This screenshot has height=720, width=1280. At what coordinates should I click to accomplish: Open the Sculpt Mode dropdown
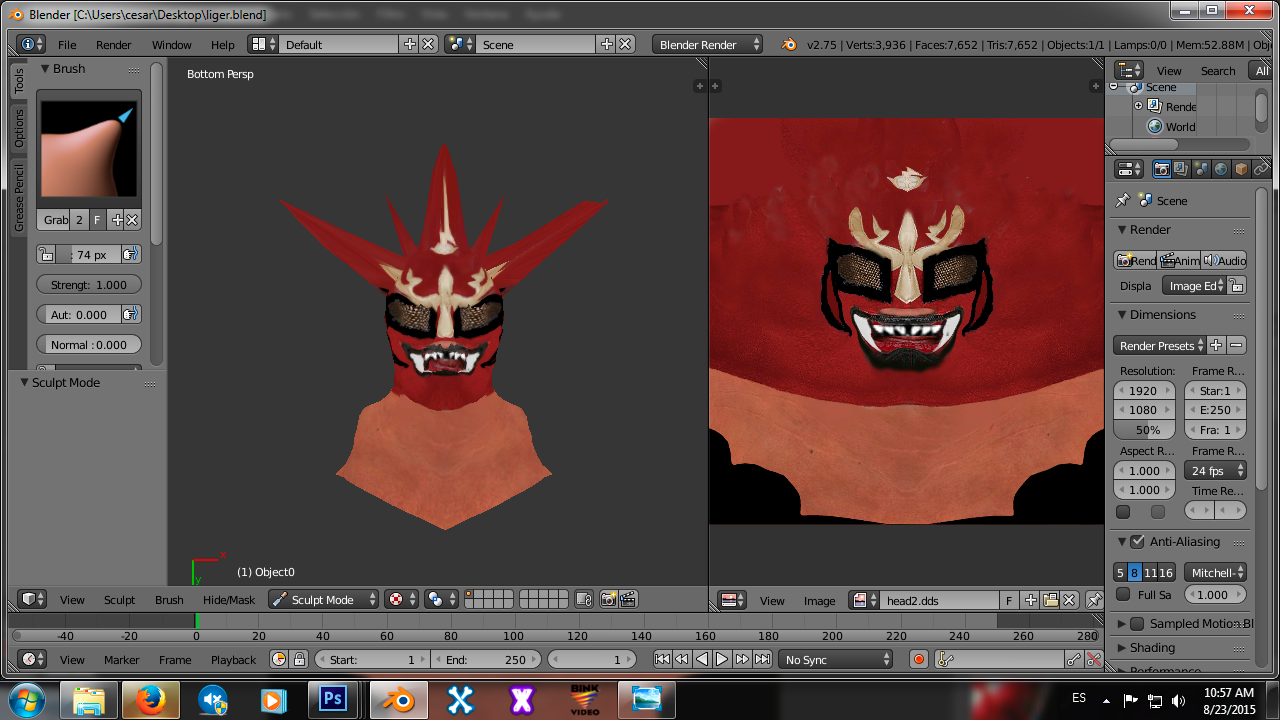(x=324, y=600)
